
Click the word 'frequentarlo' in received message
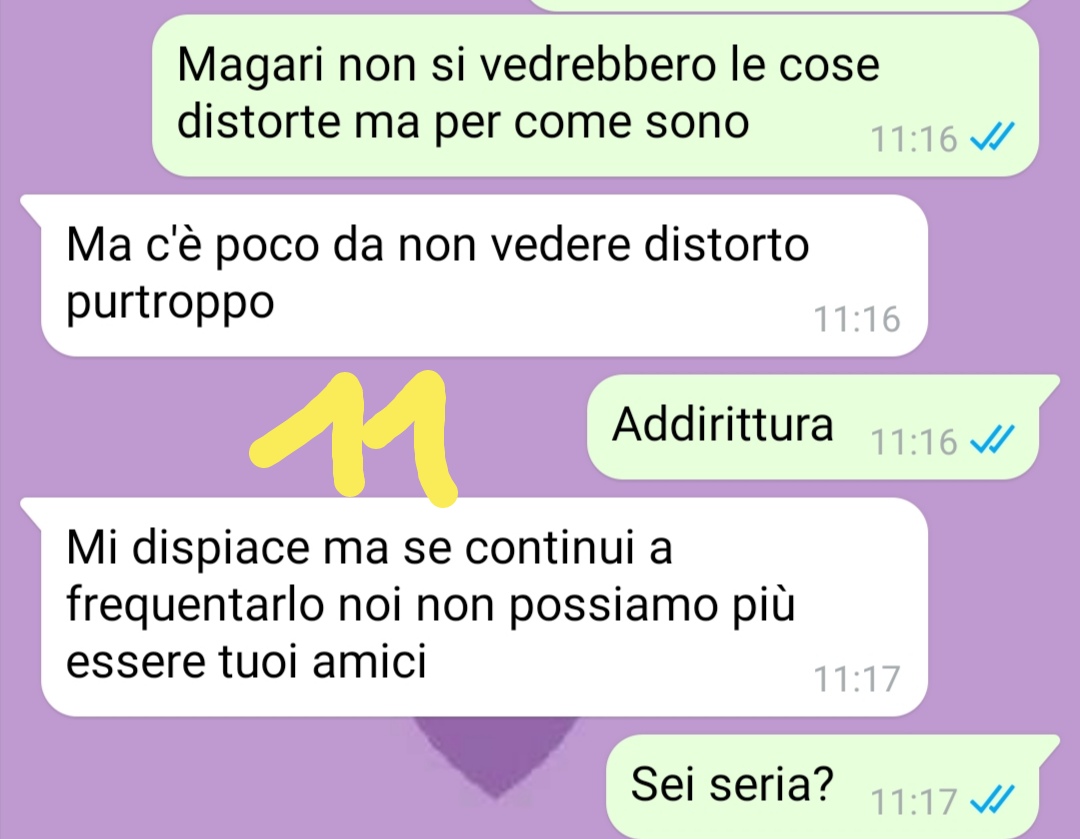coord(195,606)
